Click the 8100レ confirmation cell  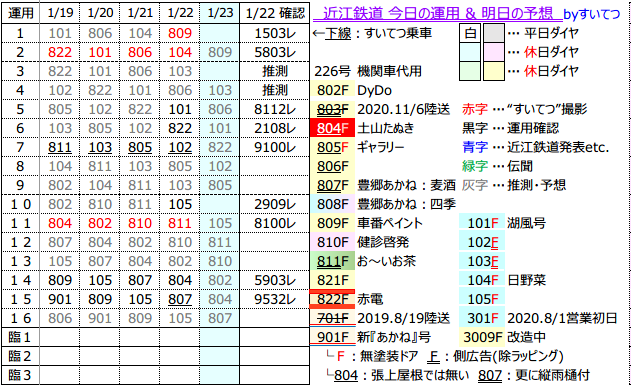click(x=275, y=223)
